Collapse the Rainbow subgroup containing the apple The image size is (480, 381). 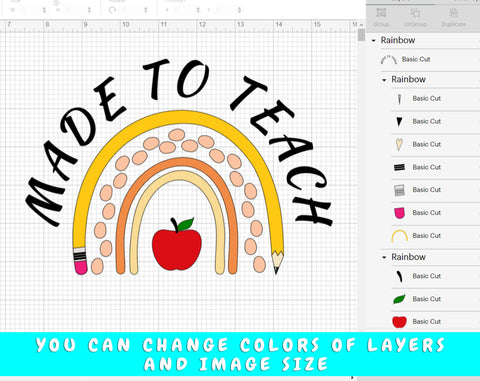(x=384, y=257)
